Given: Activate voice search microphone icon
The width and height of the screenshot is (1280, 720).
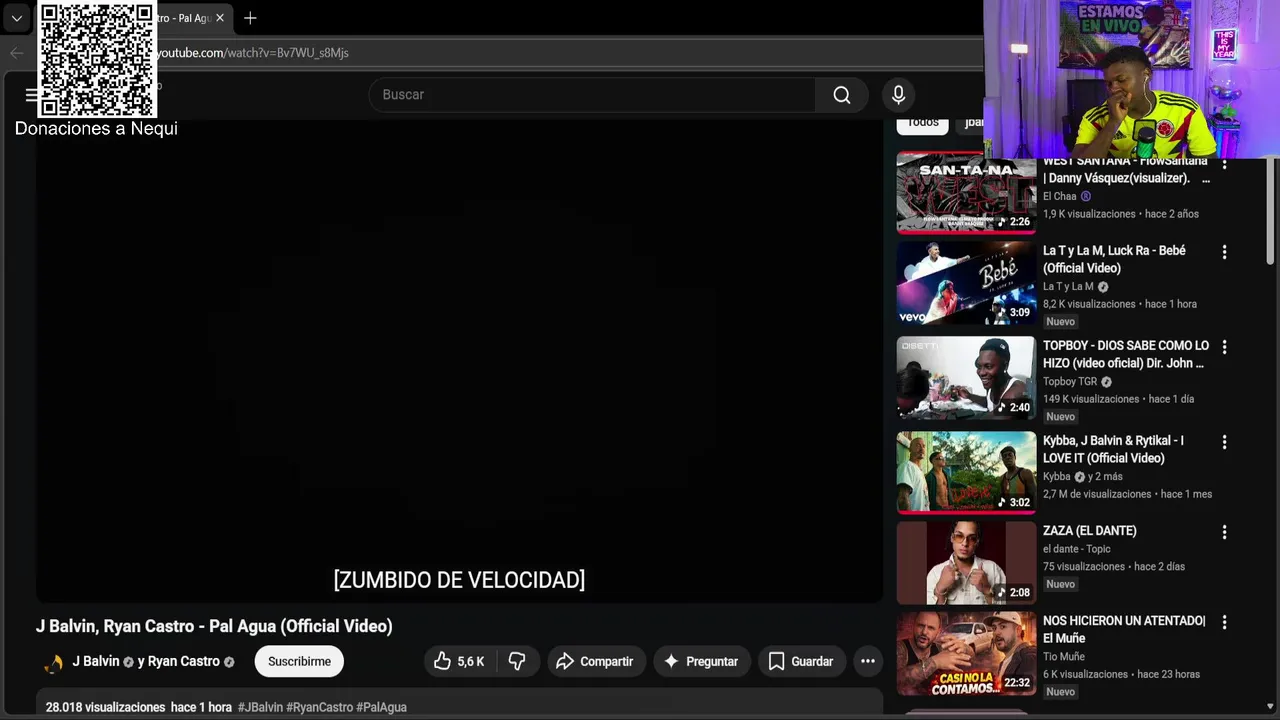Looking at the screenshot, I should (898, 94).
